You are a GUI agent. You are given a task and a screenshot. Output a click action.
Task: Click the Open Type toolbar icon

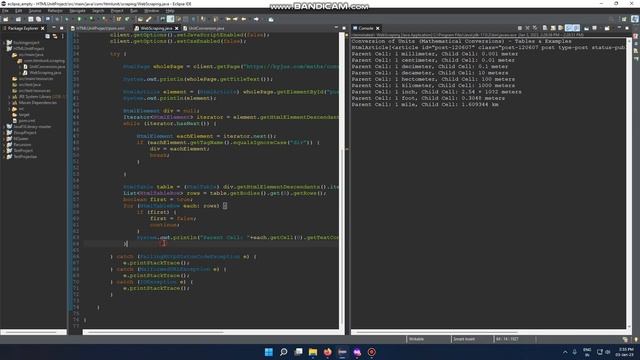(x=140, y=19)
